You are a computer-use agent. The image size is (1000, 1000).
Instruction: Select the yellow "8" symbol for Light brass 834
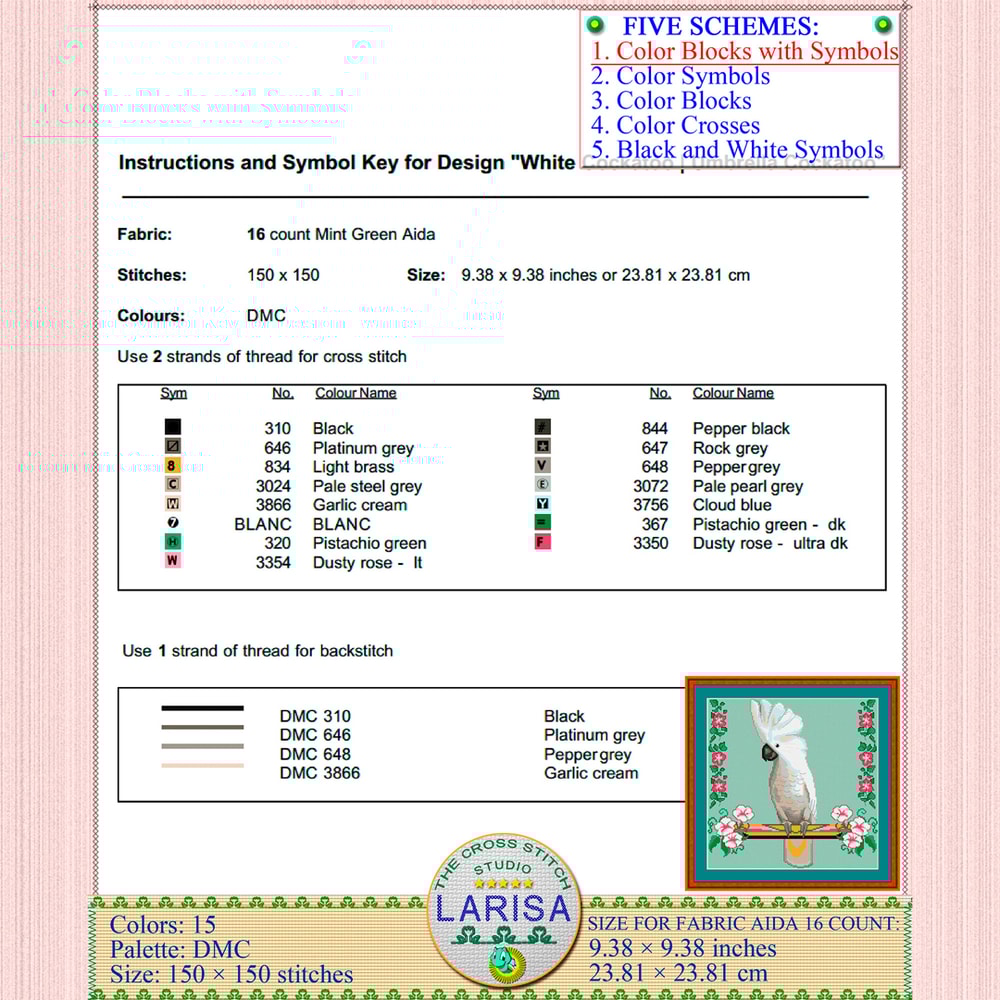coord(173,466)
